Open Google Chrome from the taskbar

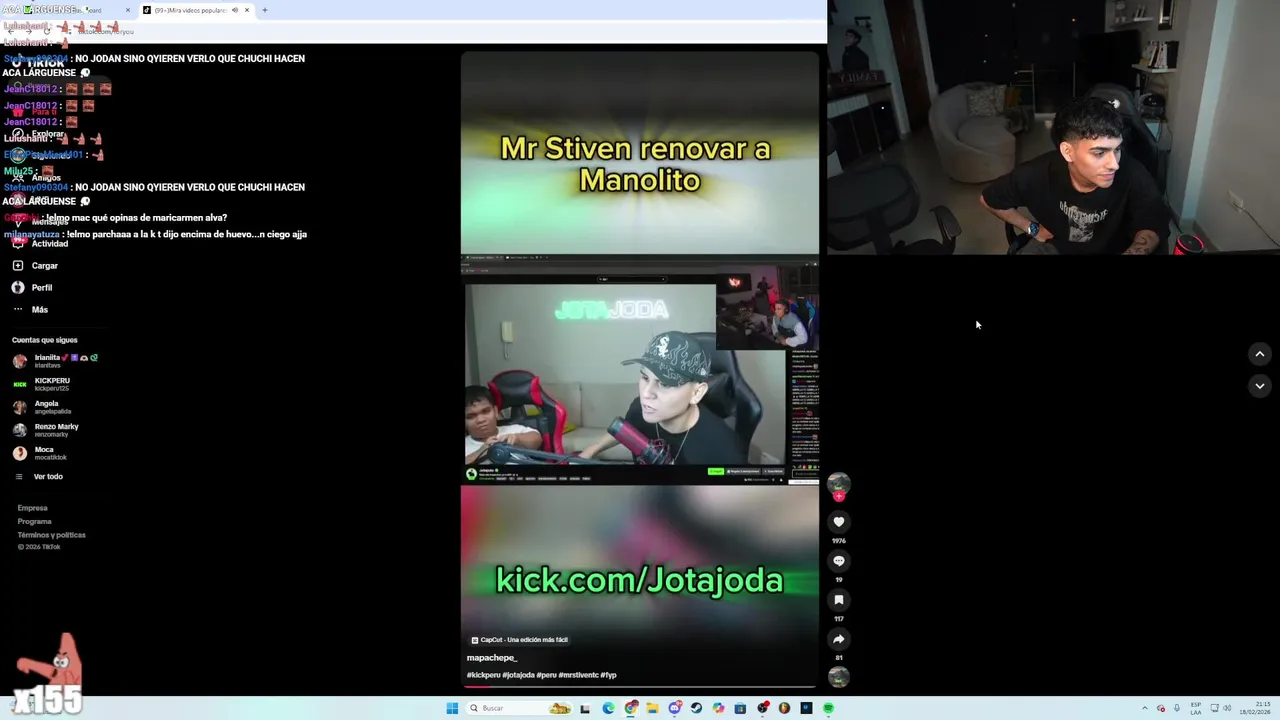coord(631,708)
